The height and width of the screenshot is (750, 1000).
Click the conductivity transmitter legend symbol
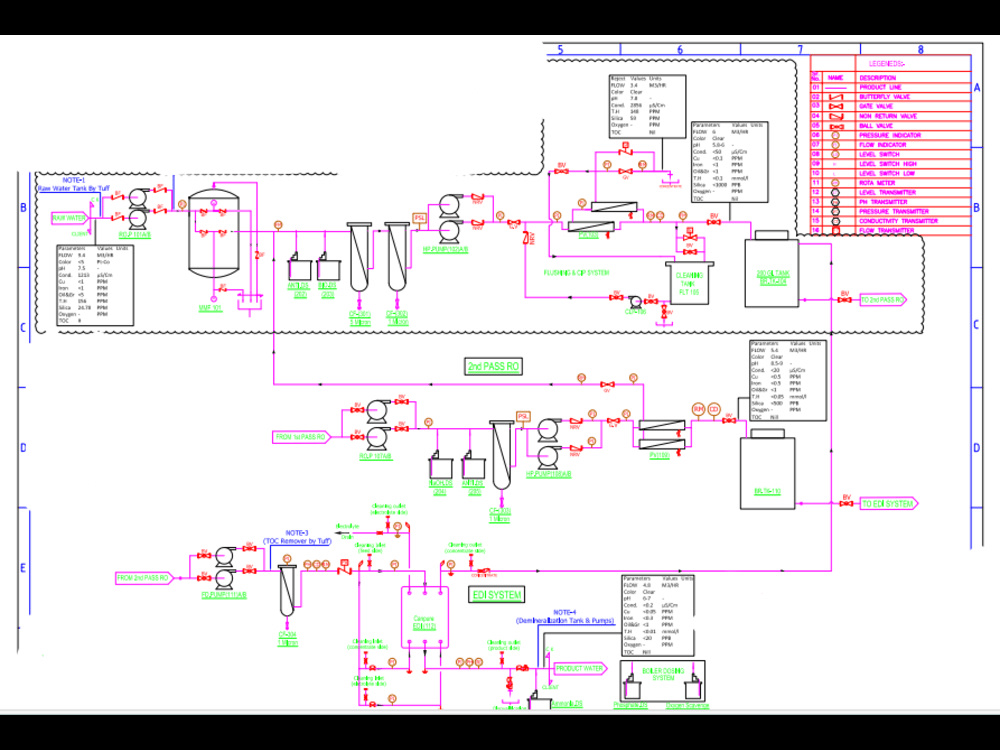835,221
